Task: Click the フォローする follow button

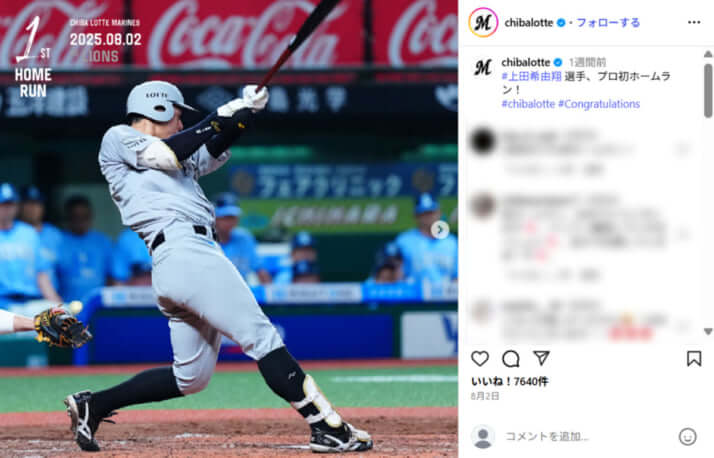Action: 608,22
